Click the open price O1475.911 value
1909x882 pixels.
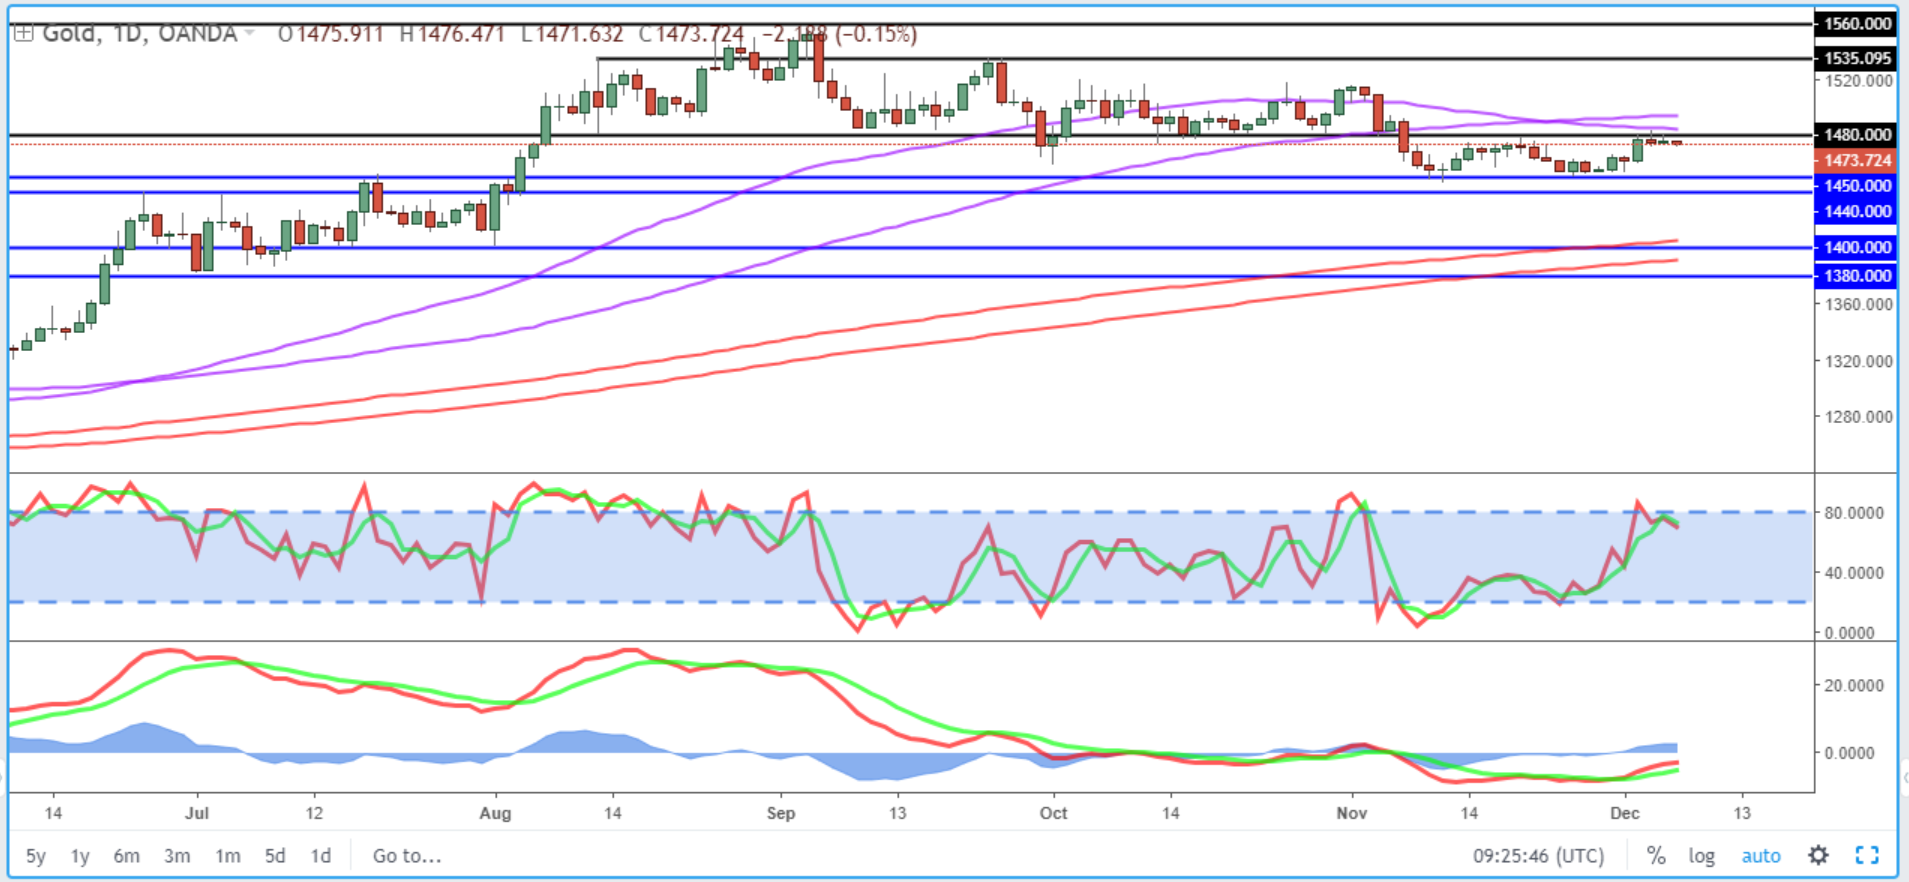[331, 34]
